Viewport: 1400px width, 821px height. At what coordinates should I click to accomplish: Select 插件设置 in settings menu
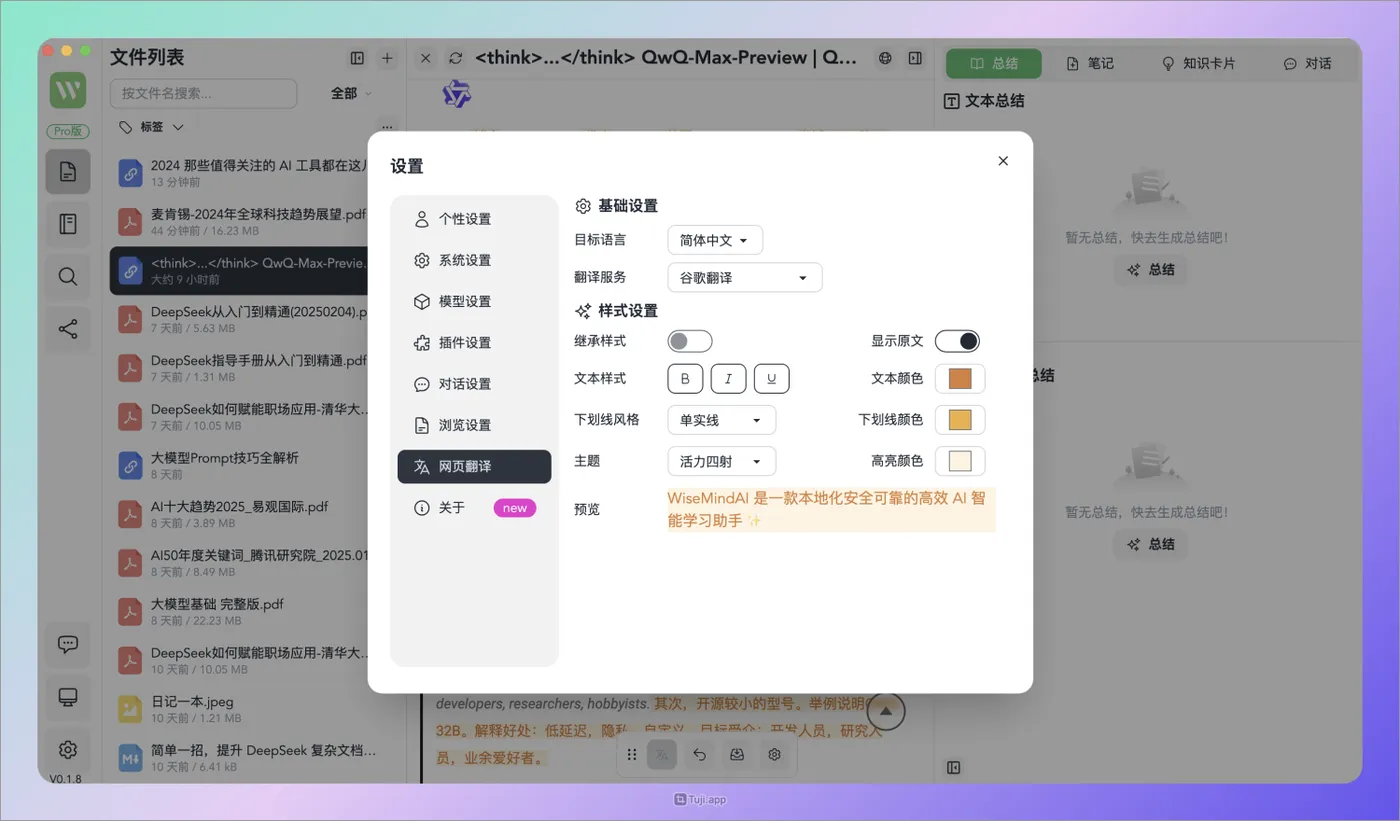474,342
